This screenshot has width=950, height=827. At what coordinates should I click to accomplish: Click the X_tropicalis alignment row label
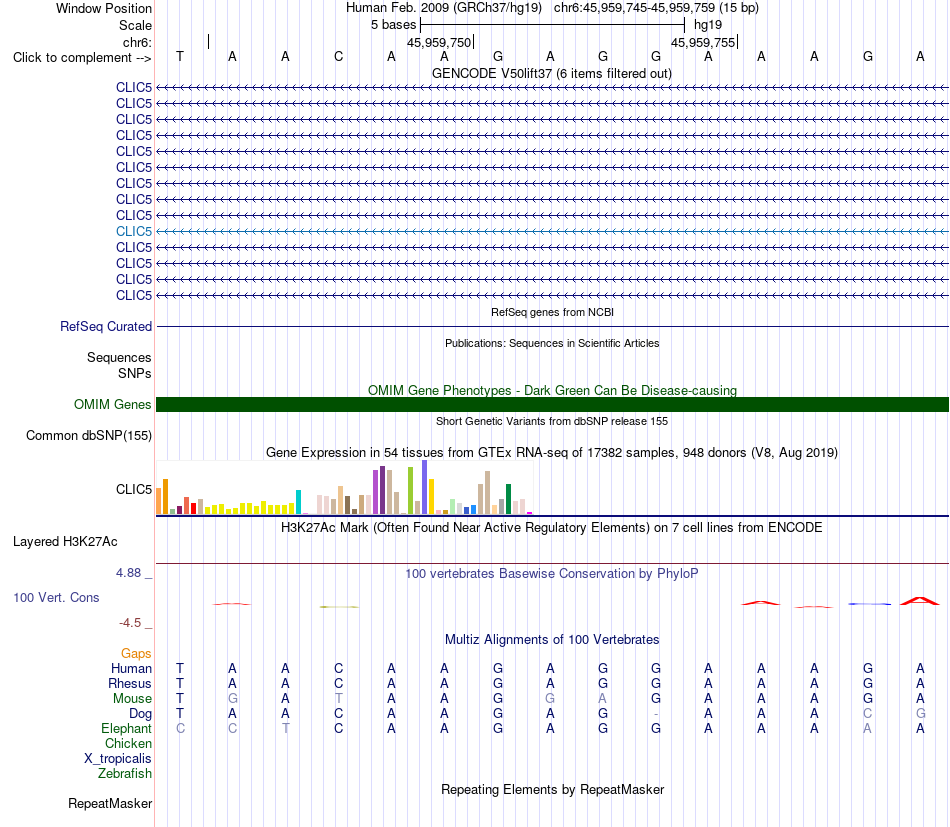tap(118, 759)
